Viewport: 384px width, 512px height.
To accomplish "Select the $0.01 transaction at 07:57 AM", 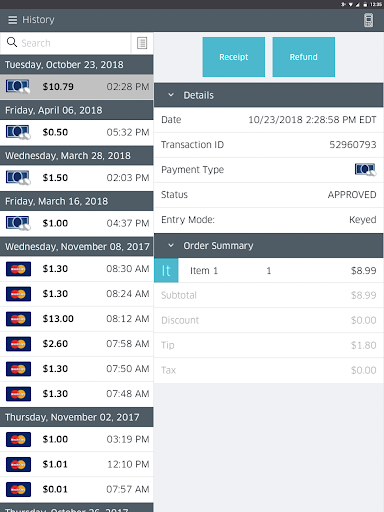I will click(77, 489).
